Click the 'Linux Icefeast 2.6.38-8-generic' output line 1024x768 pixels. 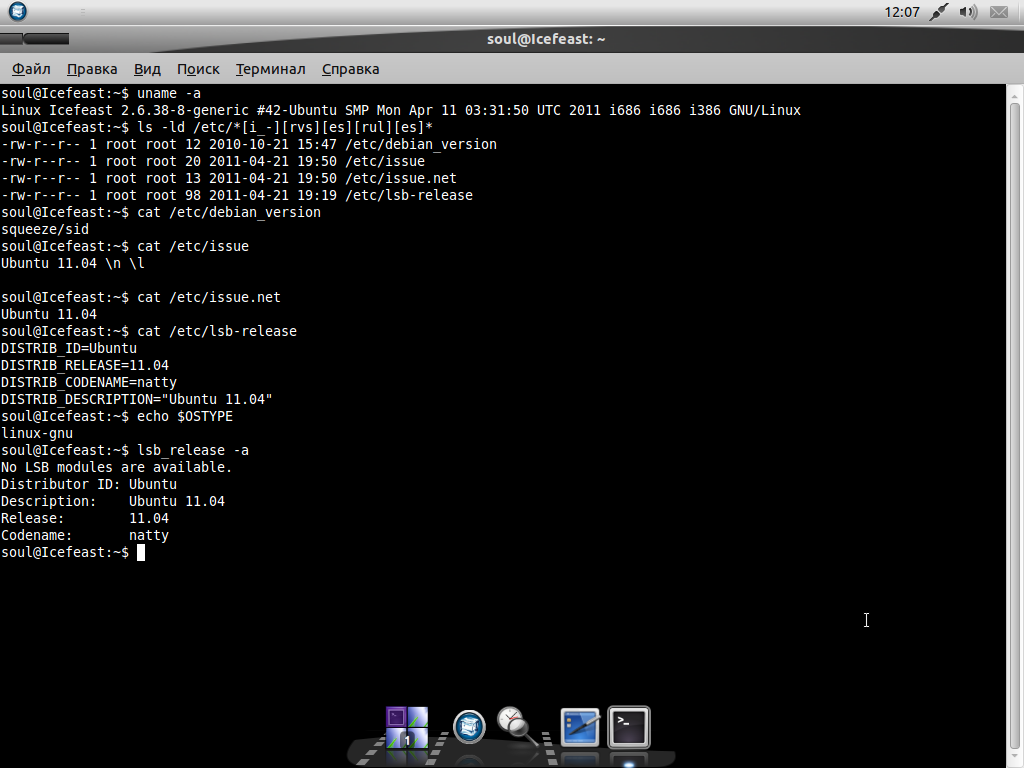400,110
